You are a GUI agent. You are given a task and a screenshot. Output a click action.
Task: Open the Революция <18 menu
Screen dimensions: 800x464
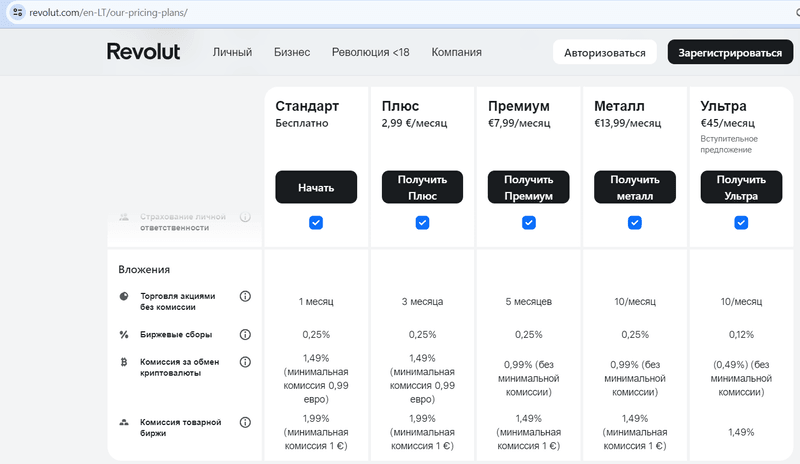[370, 52]
